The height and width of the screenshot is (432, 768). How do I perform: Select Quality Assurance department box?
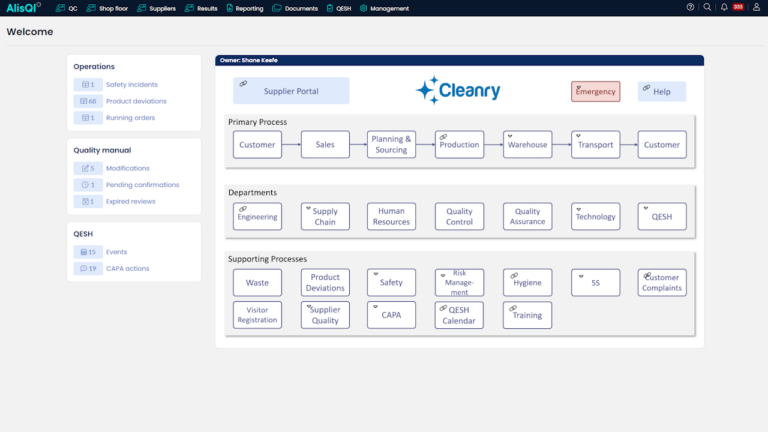pos(528,216)
